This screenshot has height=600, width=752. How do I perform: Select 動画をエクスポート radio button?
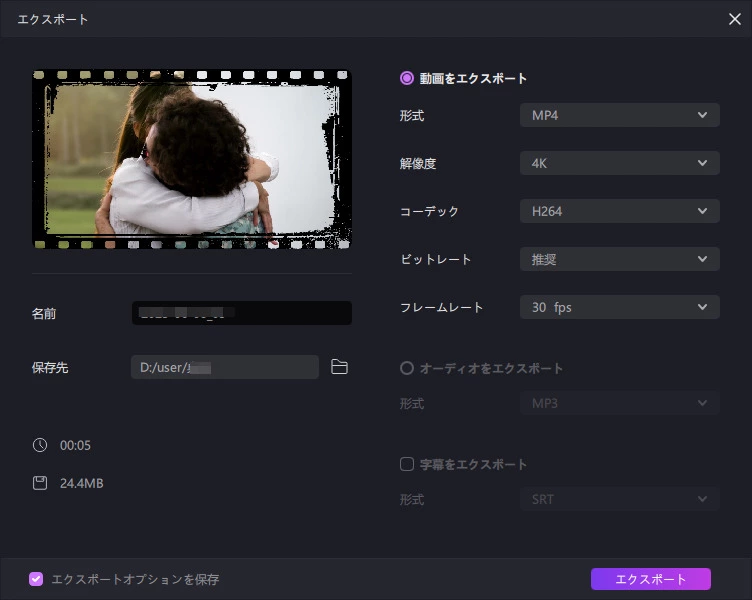(x=407, y=78)
